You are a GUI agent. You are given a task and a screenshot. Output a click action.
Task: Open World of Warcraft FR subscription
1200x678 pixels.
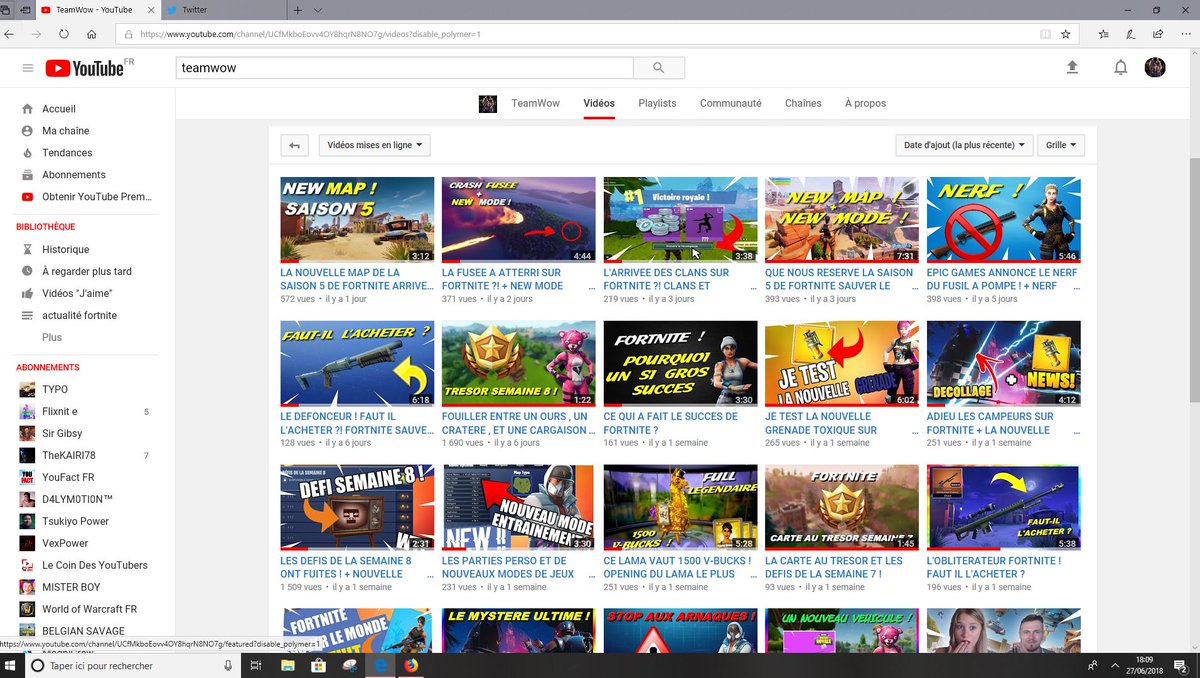(x=89, y=609)
